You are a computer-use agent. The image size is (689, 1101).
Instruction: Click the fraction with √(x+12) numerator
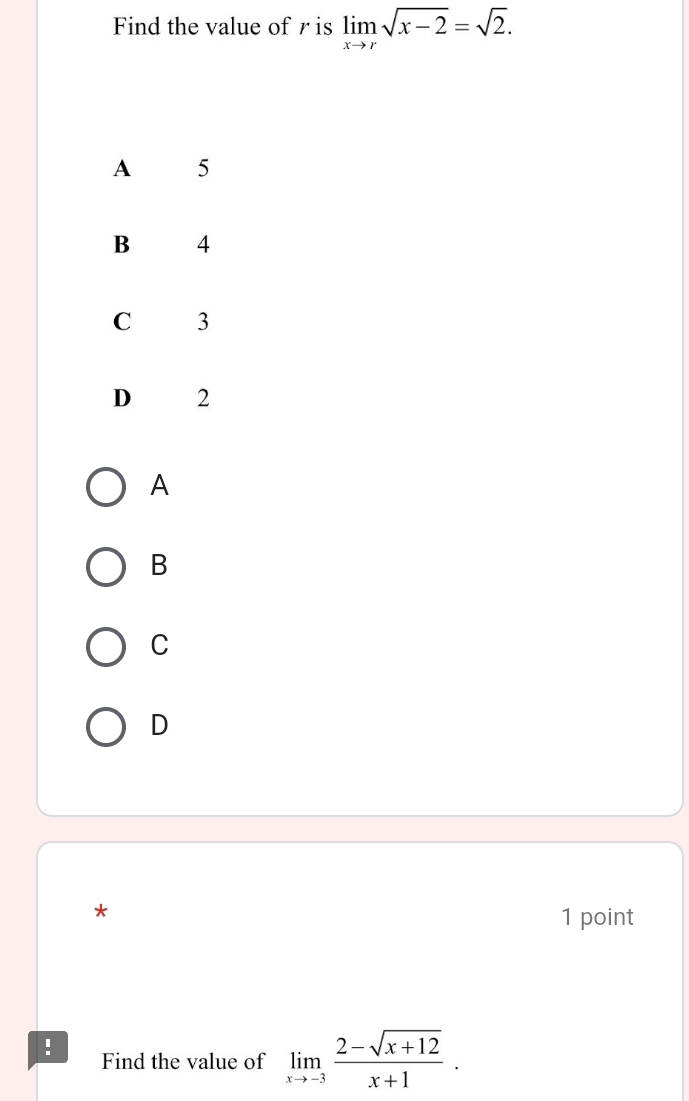(389, 1062)
